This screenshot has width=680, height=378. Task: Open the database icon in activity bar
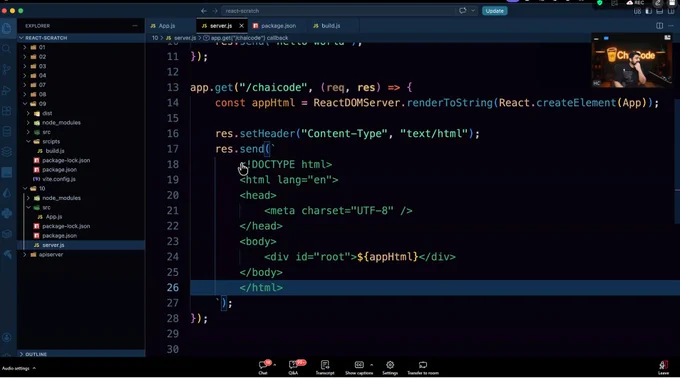click(7, 131)
